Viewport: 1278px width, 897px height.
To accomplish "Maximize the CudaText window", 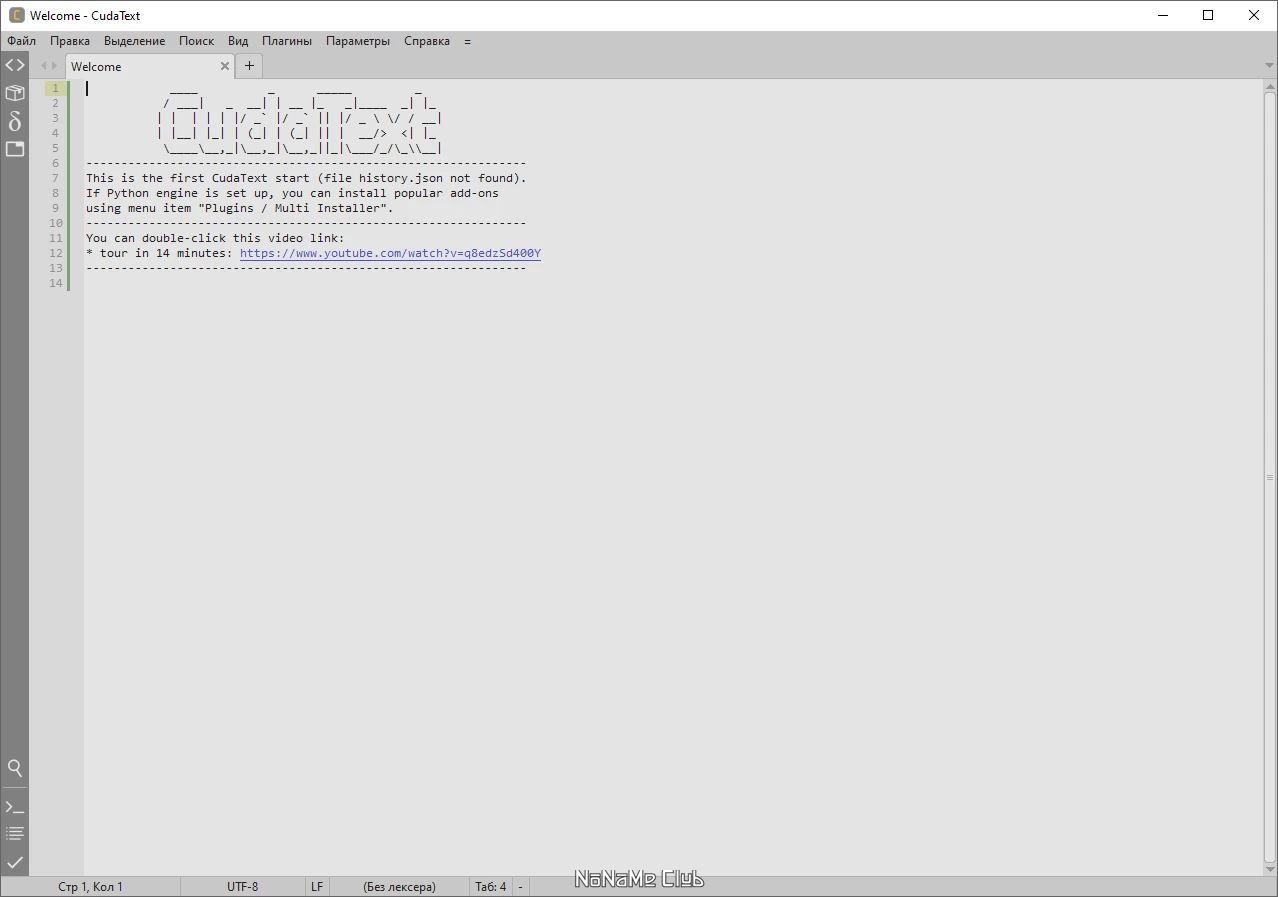I will [1208, 15].
